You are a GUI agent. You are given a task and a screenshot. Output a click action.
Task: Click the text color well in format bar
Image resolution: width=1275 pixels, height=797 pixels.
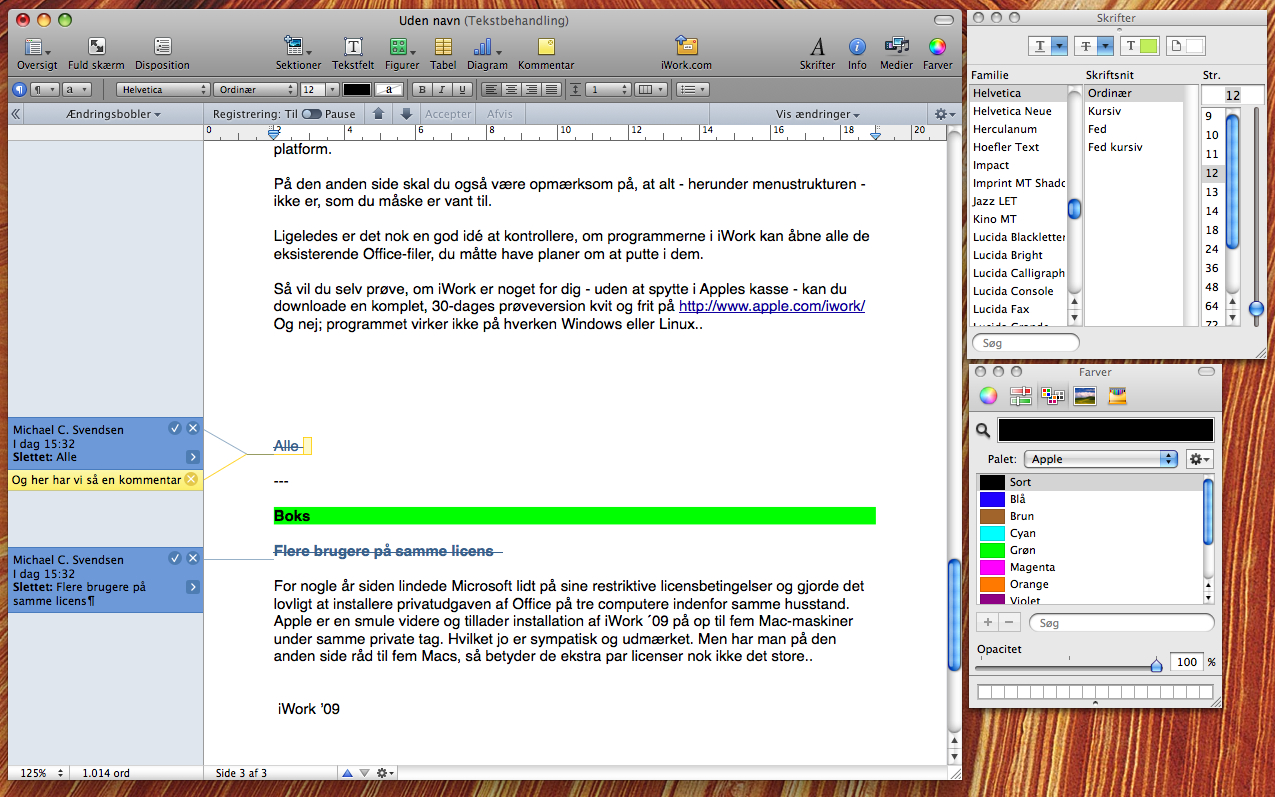pyautogui.click(x=357, y=89)
